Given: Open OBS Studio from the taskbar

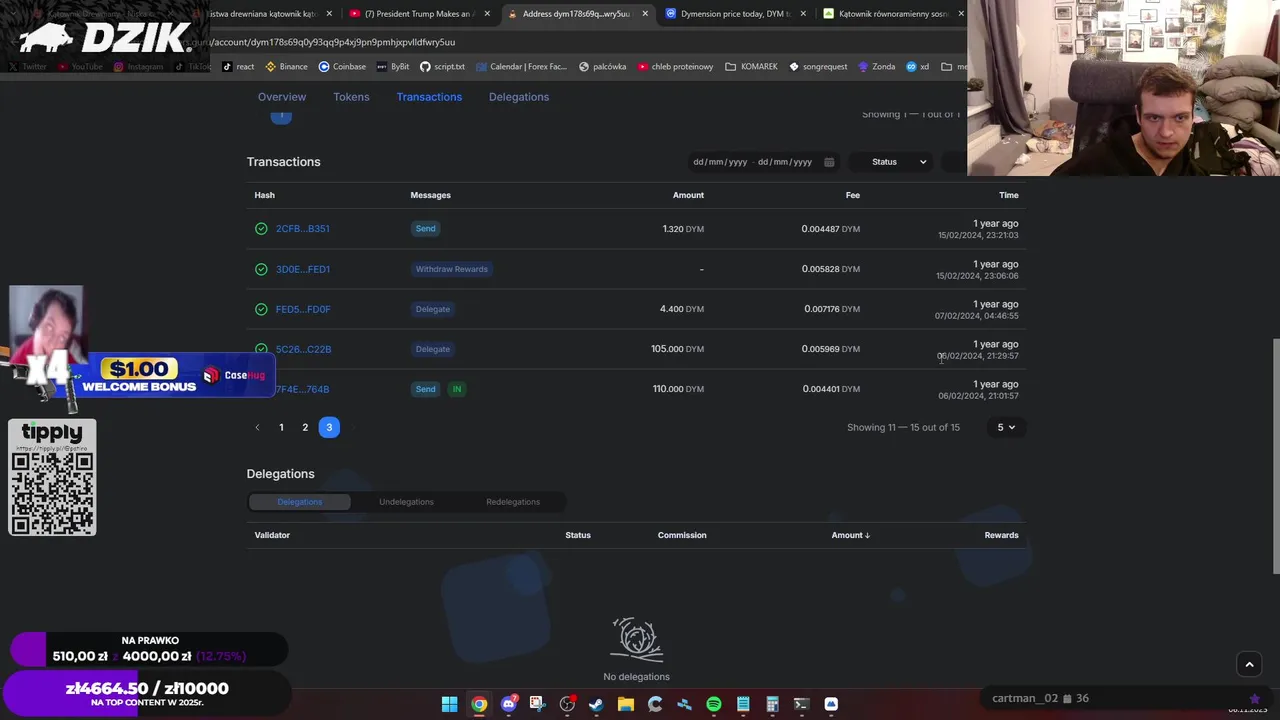Looking at the screenshot, I should coord(567,704).
